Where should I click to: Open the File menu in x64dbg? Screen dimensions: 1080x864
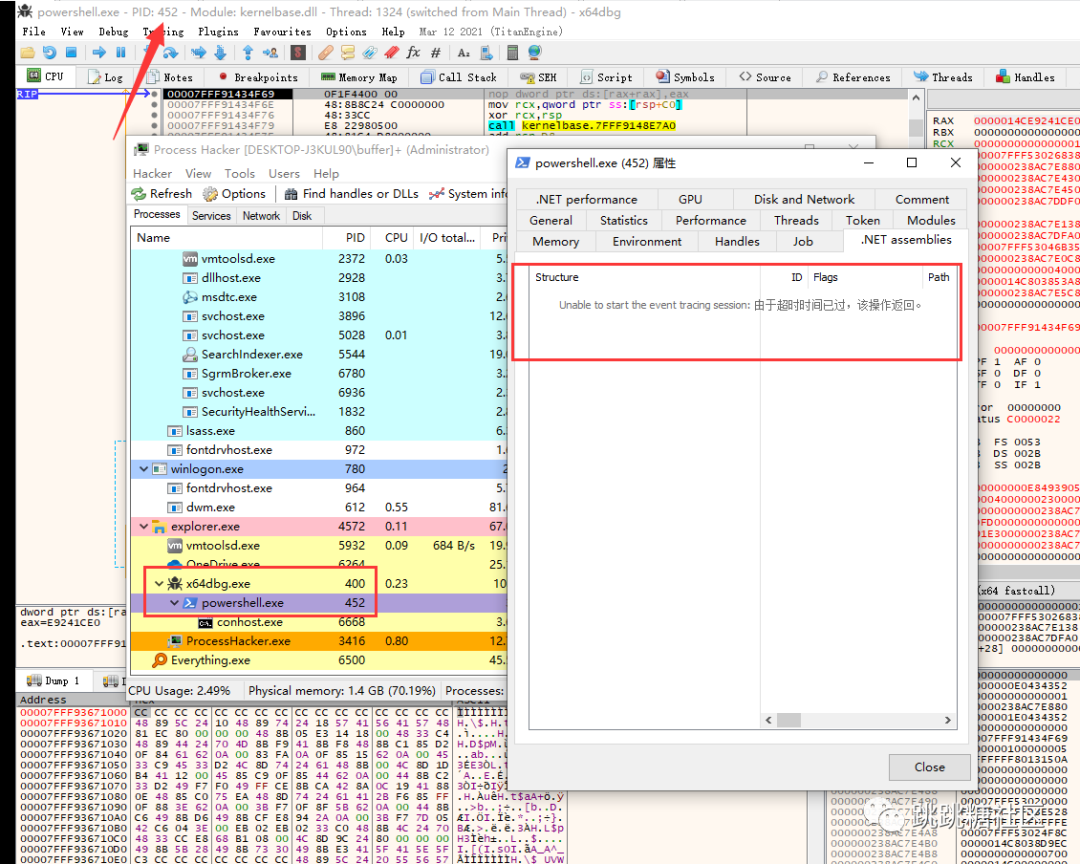[34, 32]
